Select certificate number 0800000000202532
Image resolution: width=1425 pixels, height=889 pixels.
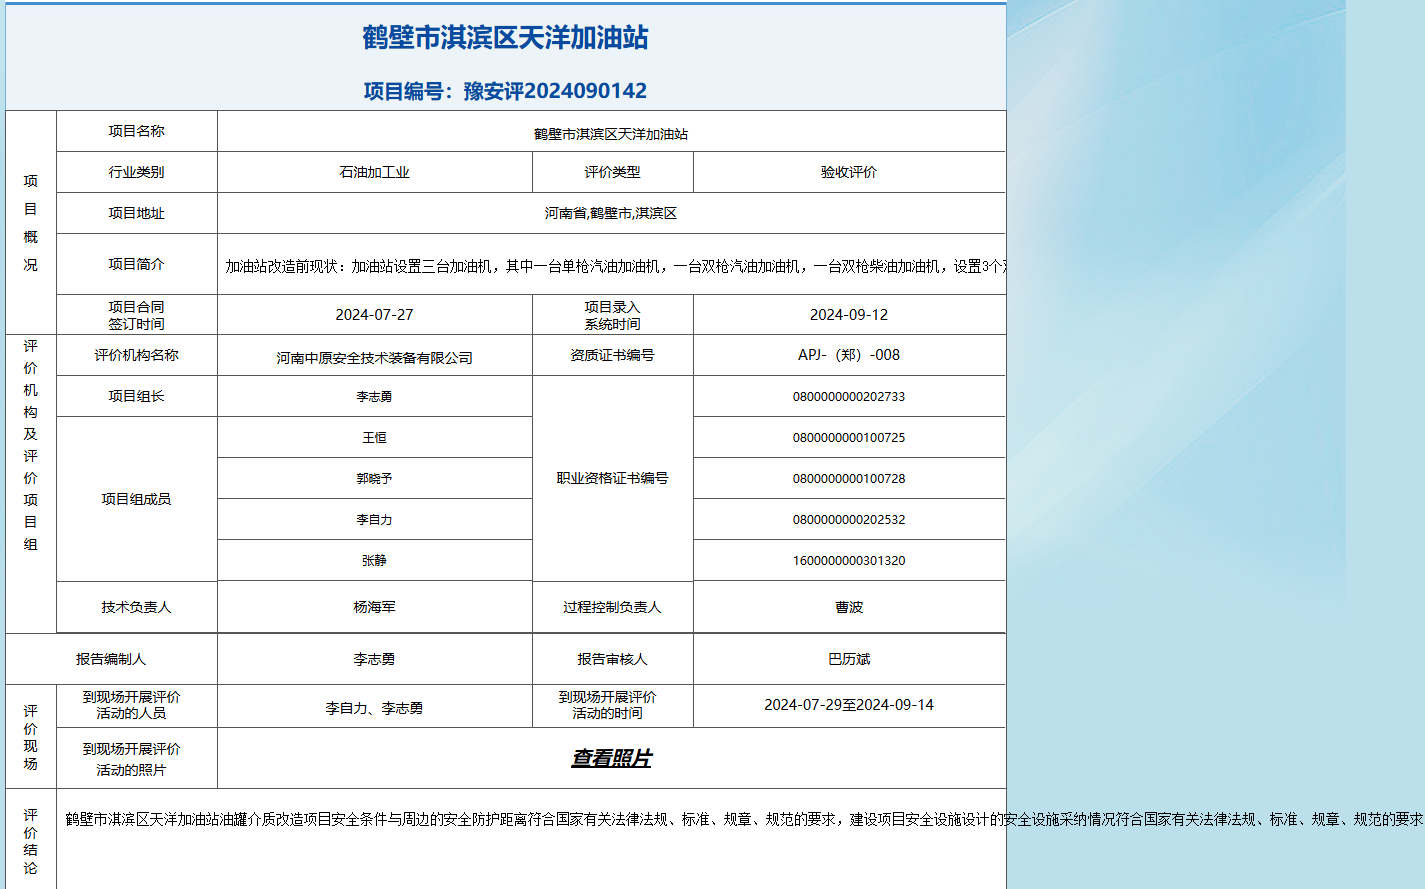coord(849,520)
